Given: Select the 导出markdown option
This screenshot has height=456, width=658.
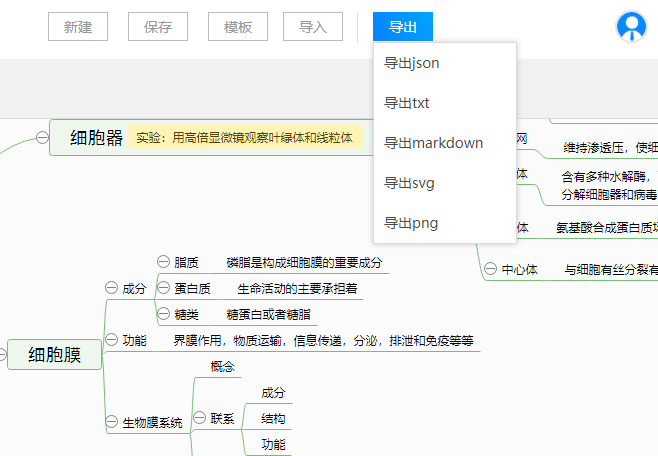Looking at the screenshot, I should [433, 143].
